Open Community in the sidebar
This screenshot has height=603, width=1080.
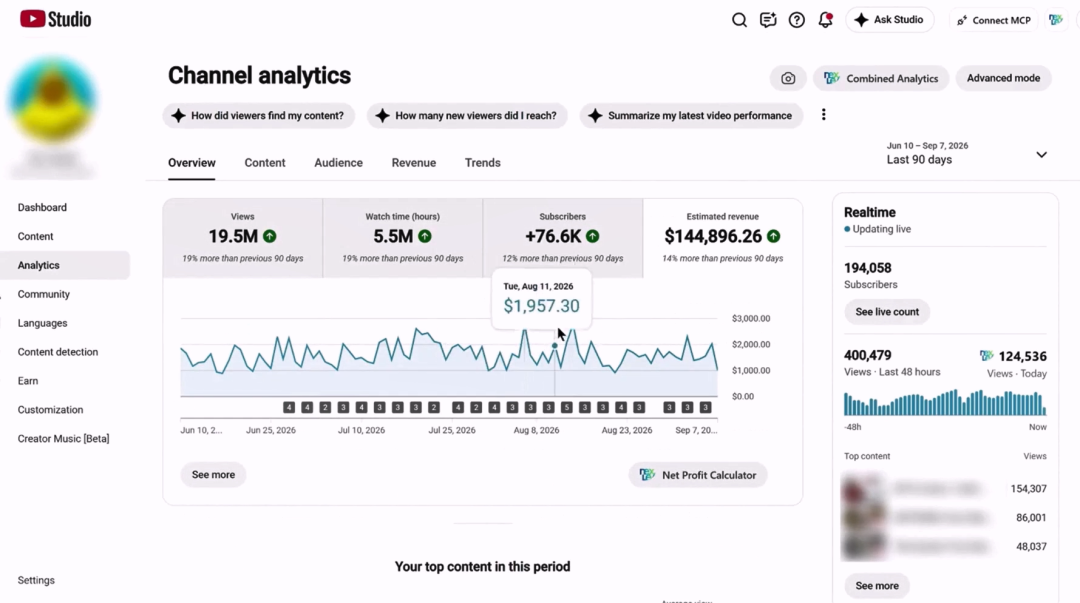click(x=43, y=294)
